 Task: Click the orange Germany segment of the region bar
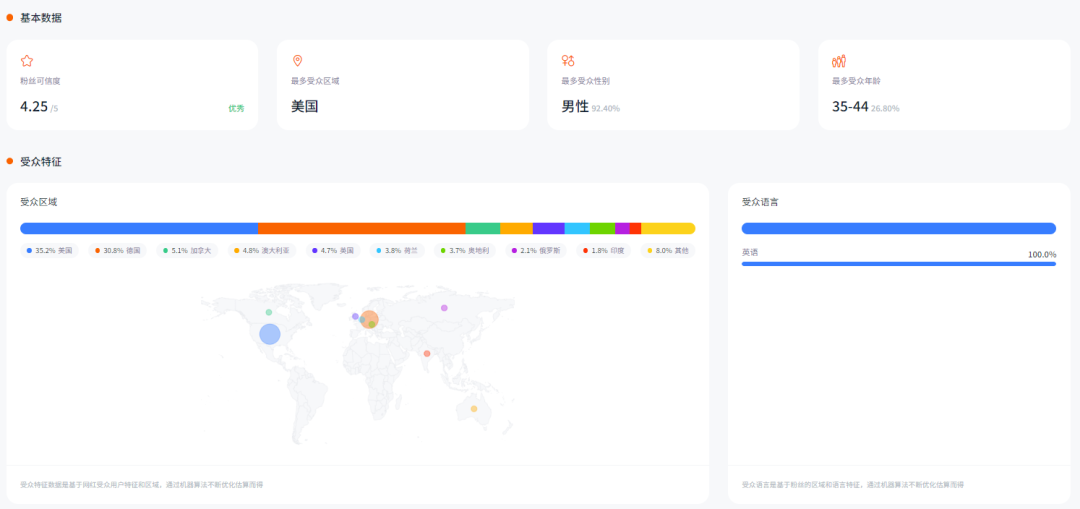362,229
